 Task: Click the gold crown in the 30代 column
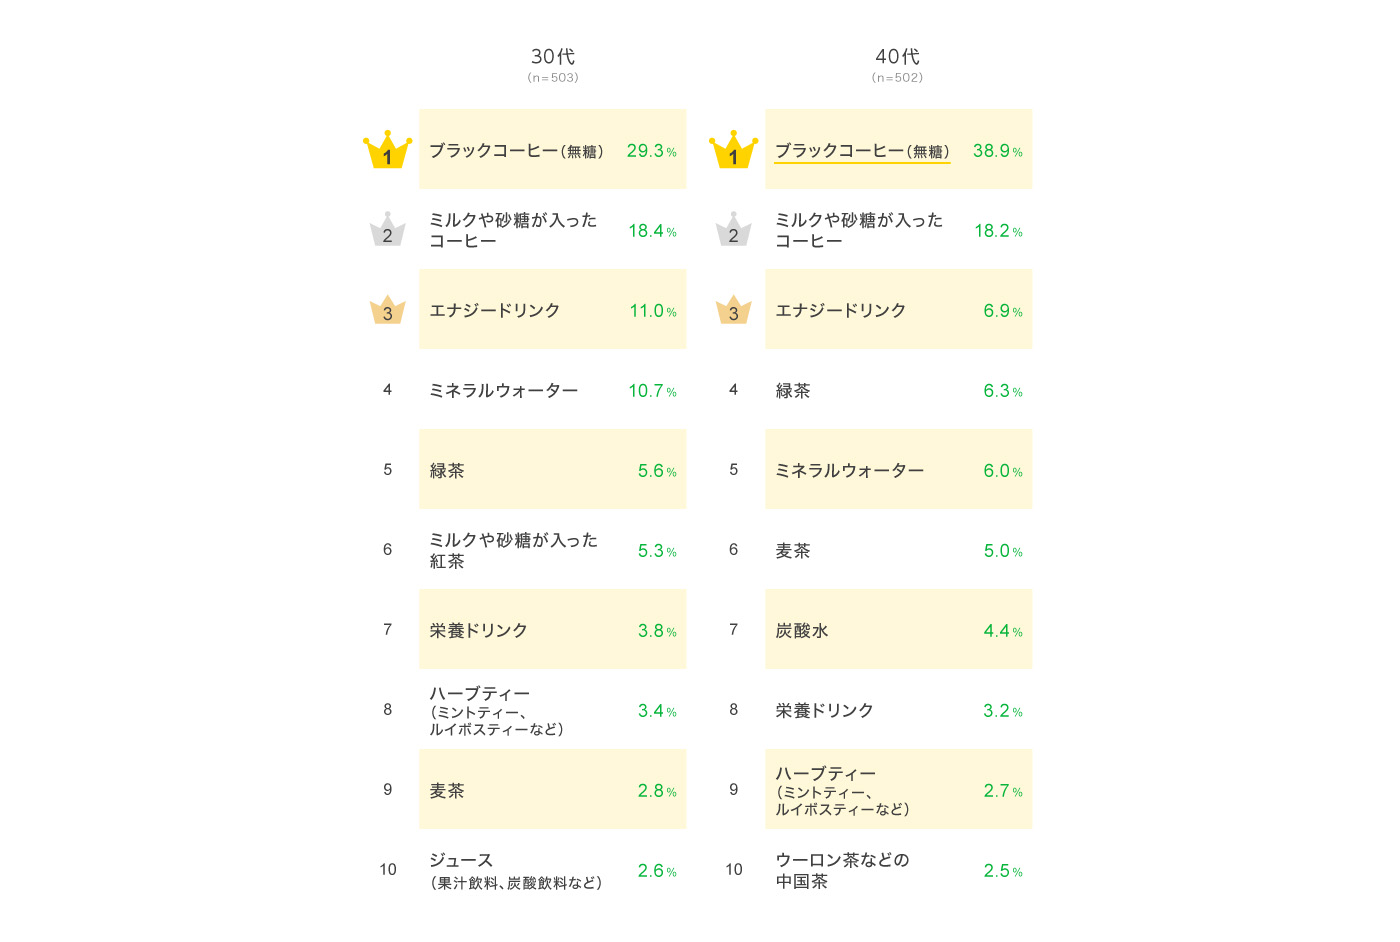pyautogui.click(x=387, y=150)
